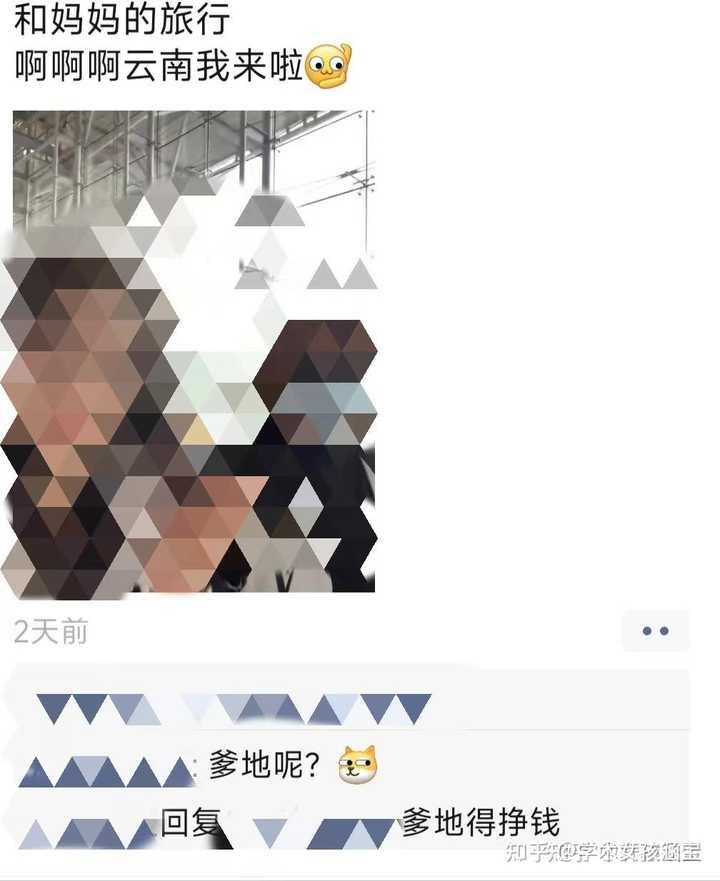
Task: Reply to the comment 爹地得挣钱
Action: (x=481, y=823)
